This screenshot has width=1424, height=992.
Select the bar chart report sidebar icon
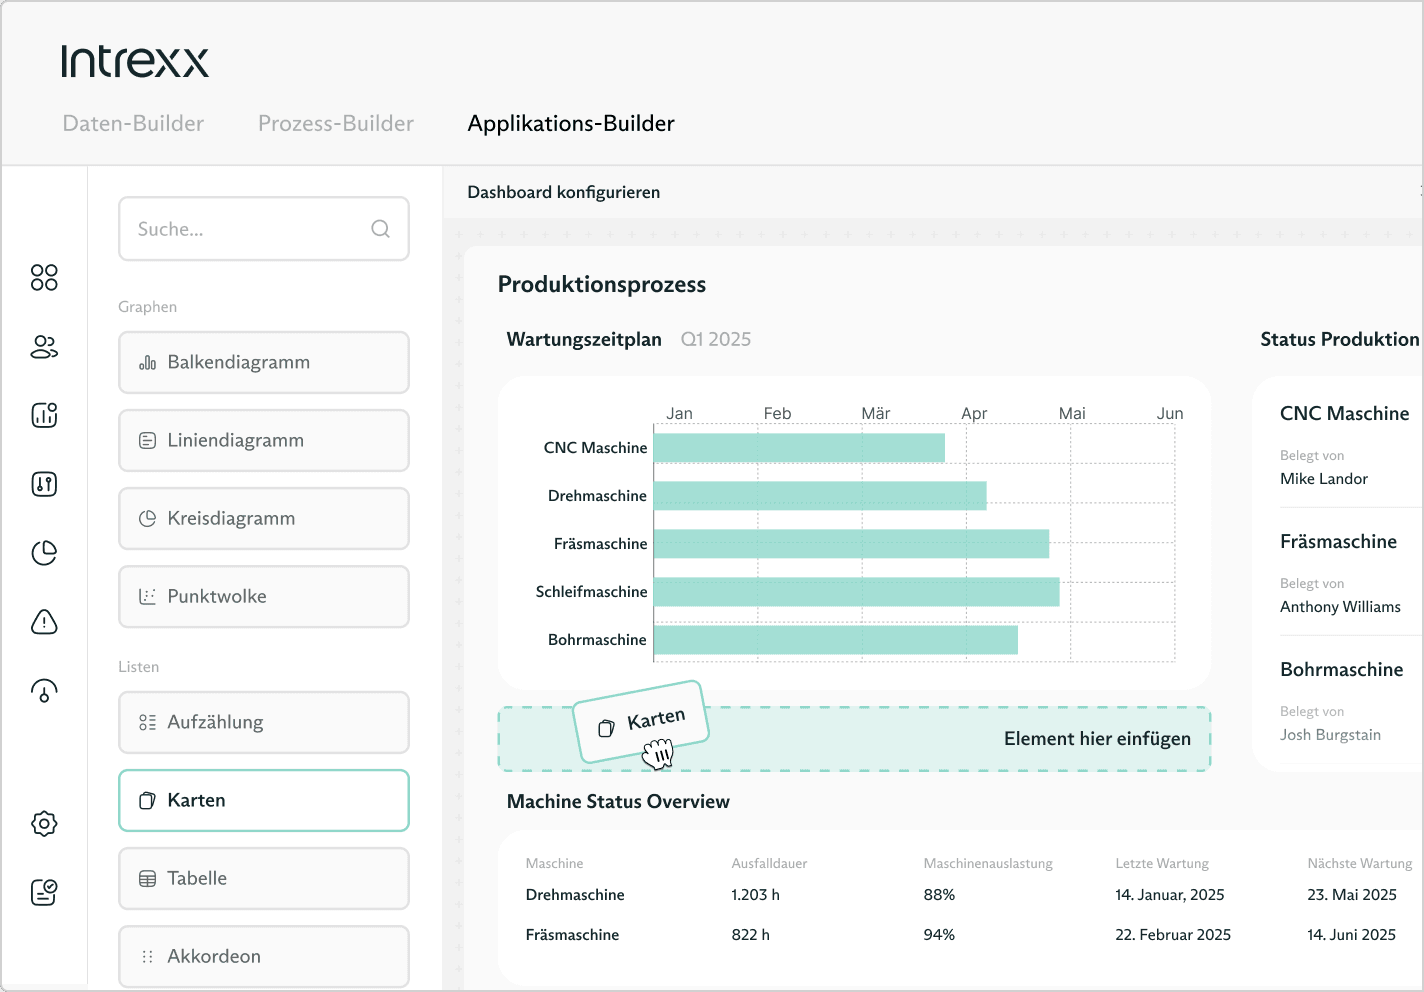[44, 415]
